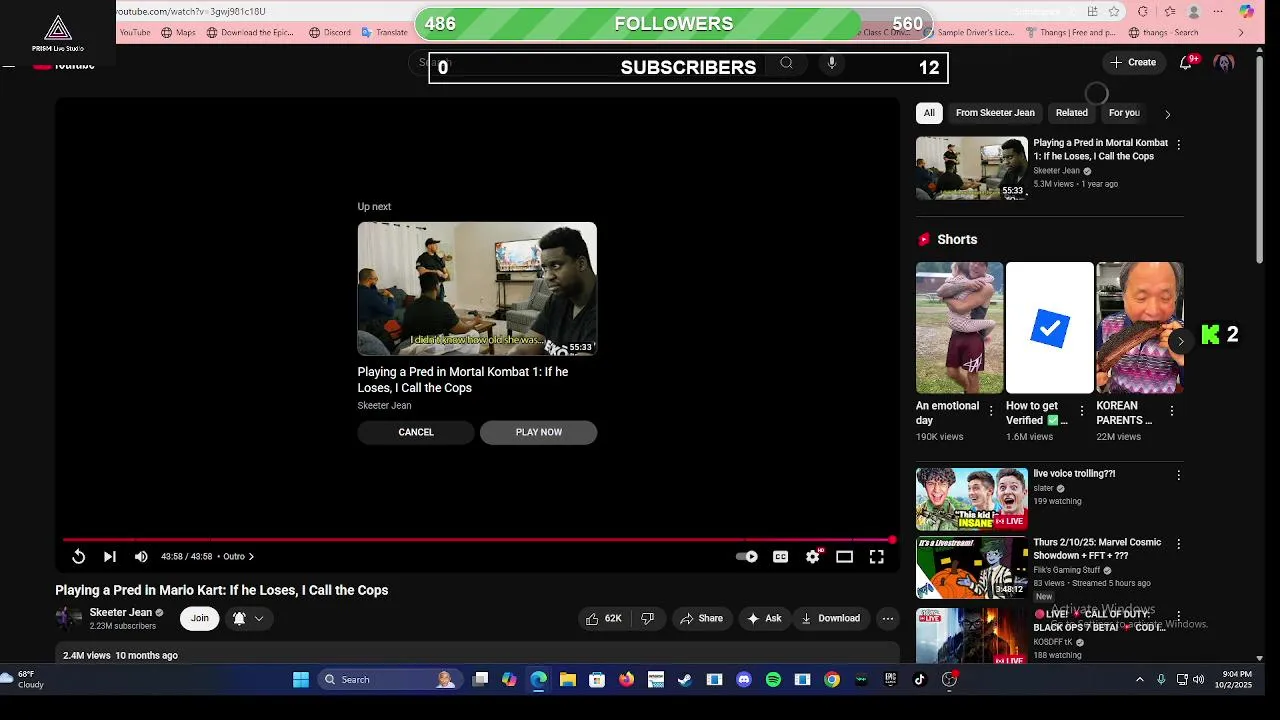Select the For you filter chip
Image resolution: width=1280 pixels, height=720 pixels.
point(1124,113)
